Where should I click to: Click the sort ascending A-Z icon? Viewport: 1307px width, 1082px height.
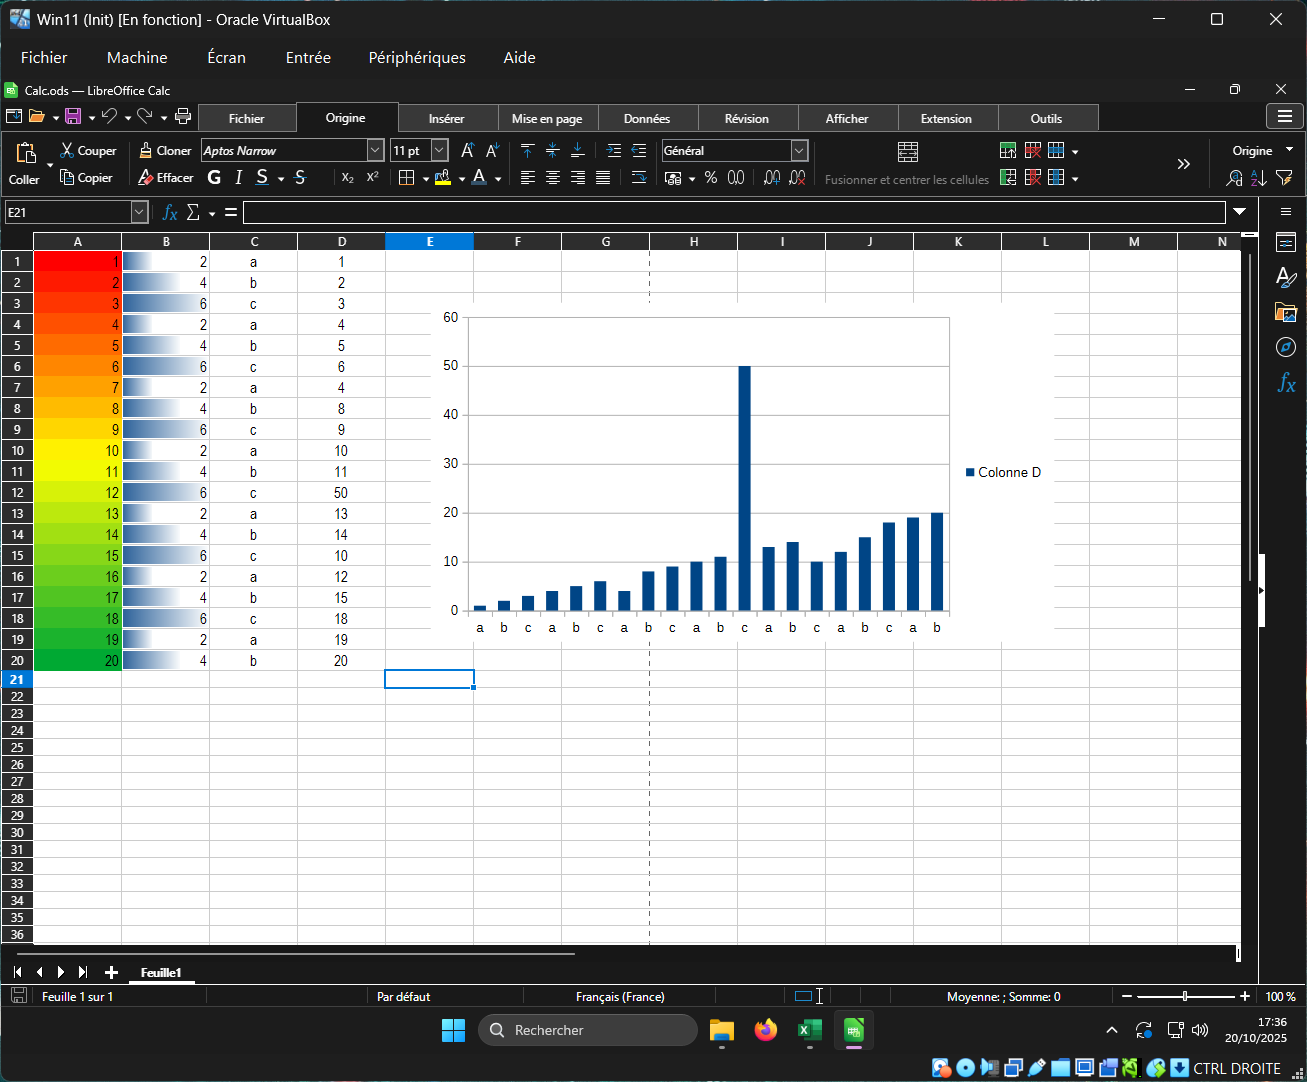(1258, 178)
